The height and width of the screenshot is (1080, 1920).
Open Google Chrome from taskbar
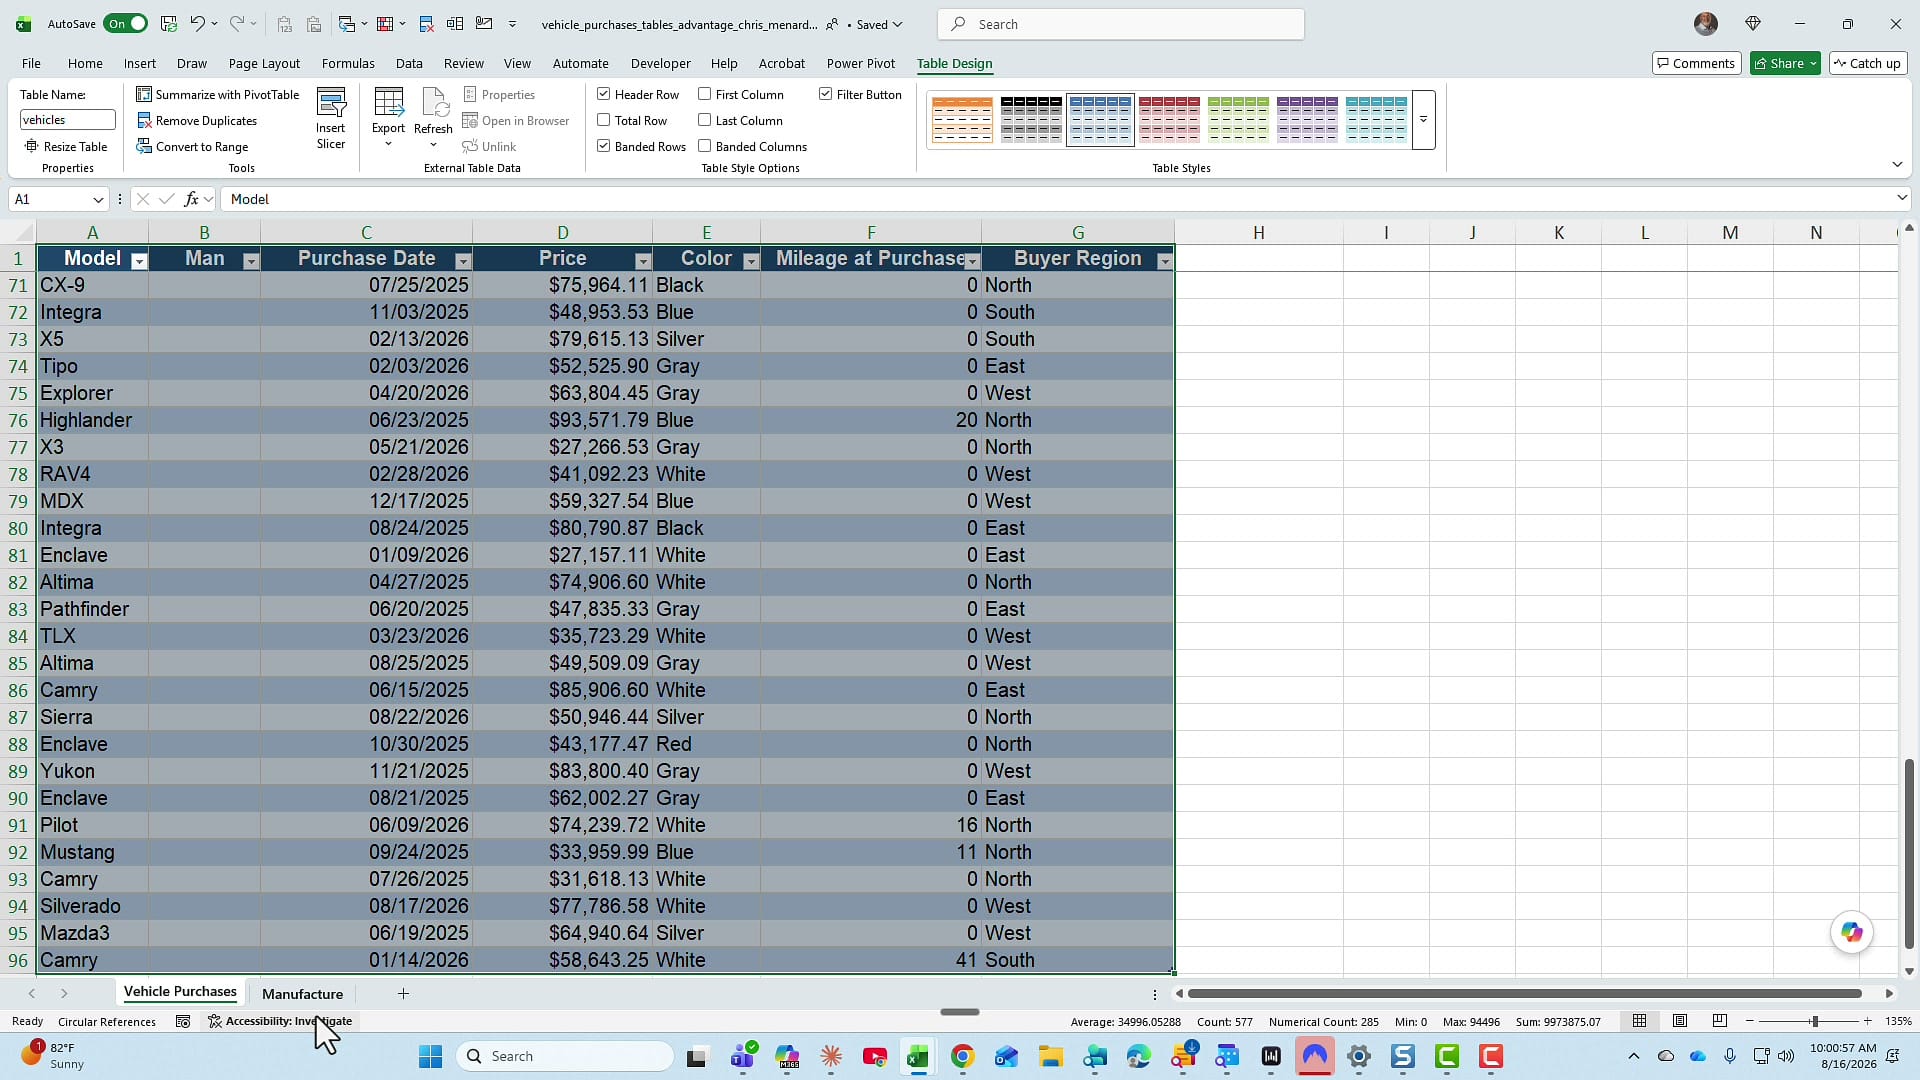962,1056
